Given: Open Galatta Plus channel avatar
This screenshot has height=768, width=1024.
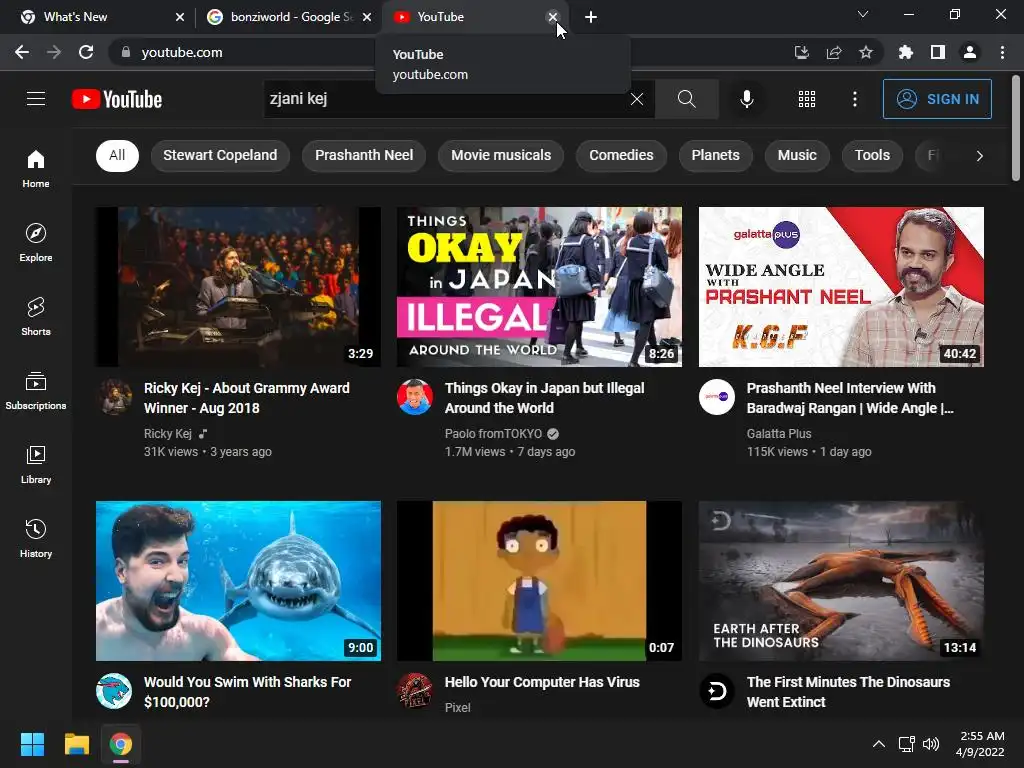Looking at the screenshot, I should 716,396.
